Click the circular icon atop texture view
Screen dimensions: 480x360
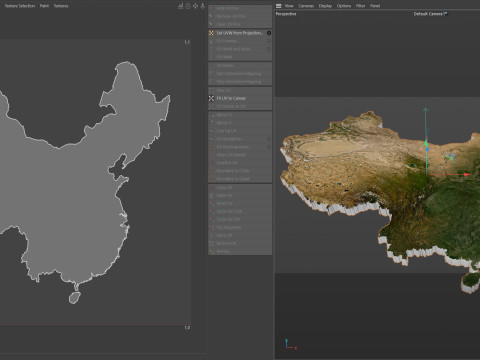188,6
